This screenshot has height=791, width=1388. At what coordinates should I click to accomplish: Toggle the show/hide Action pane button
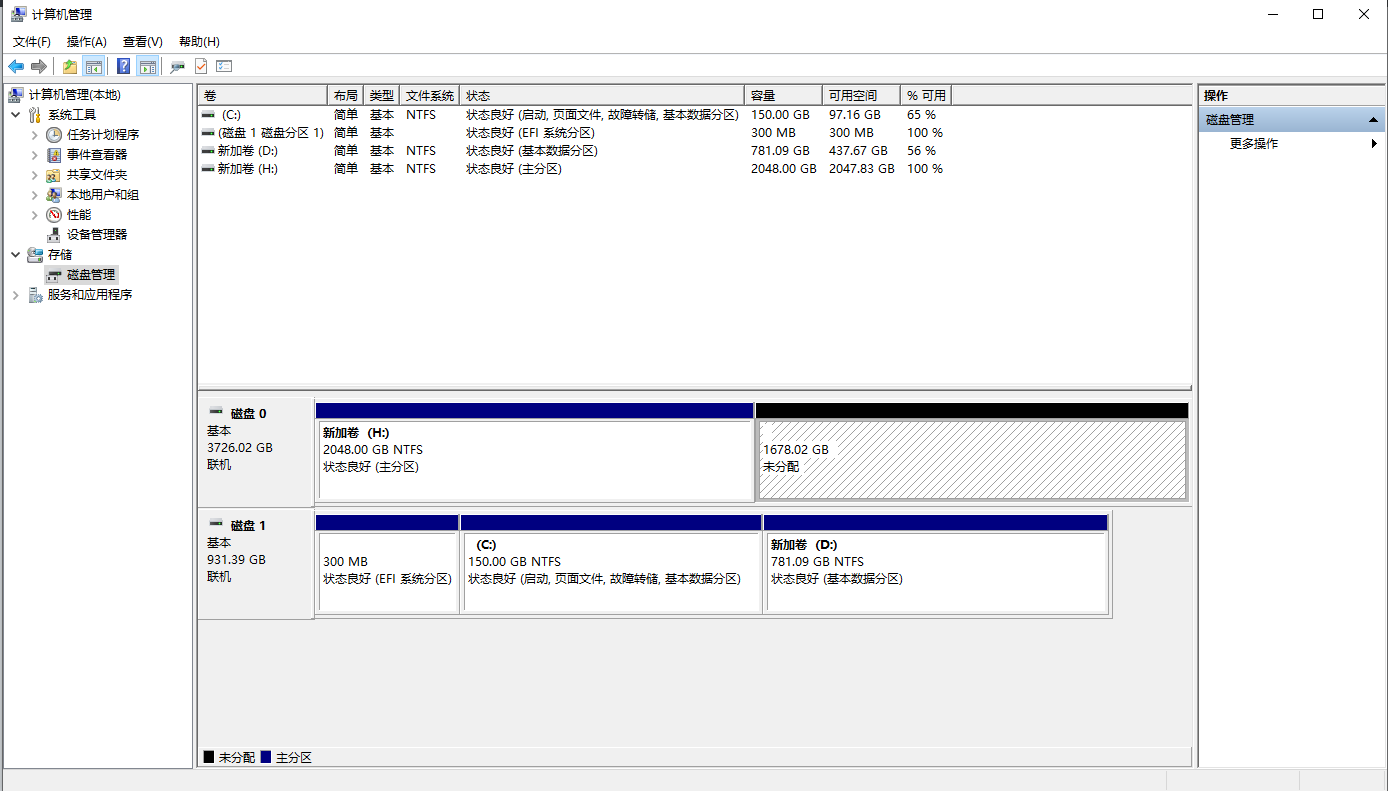[148, 66]
